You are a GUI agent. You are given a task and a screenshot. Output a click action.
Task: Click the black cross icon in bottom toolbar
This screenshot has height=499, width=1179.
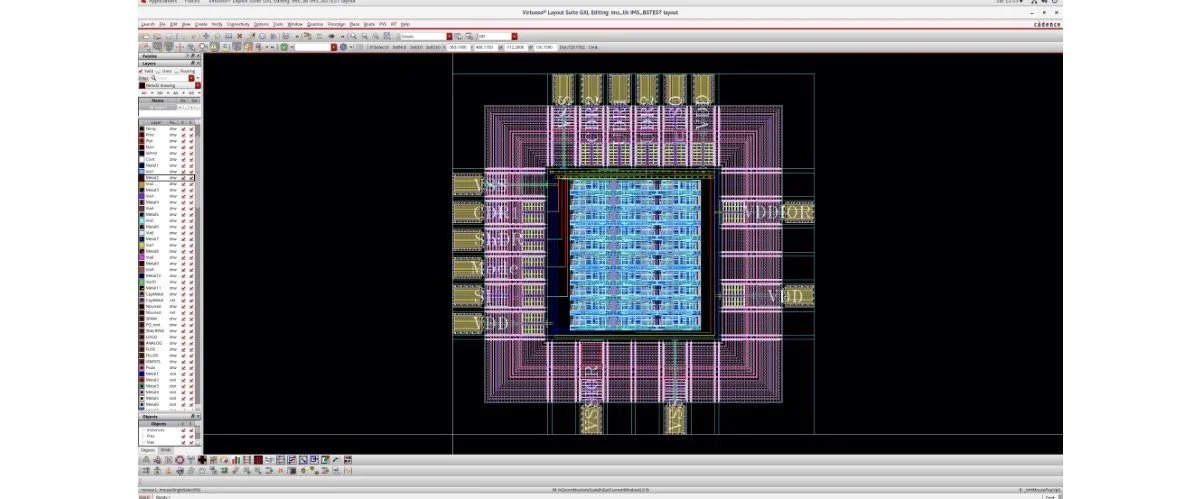click(202, 460)
